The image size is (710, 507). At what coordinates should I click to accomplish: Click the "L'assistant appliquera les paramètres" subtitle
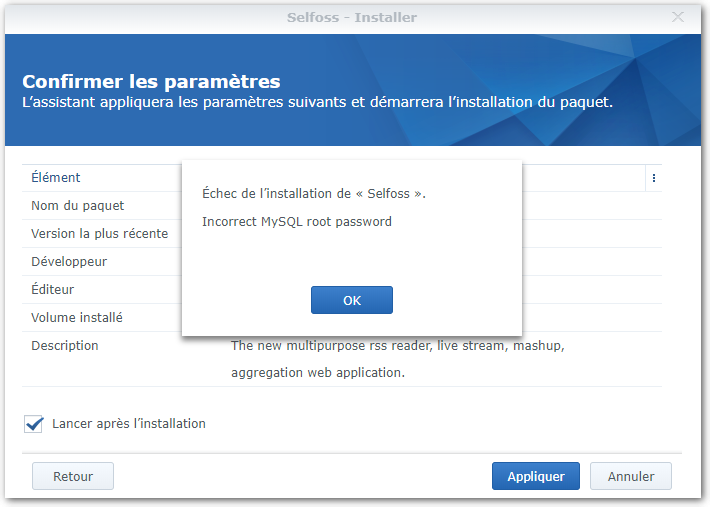pos(317,102)
